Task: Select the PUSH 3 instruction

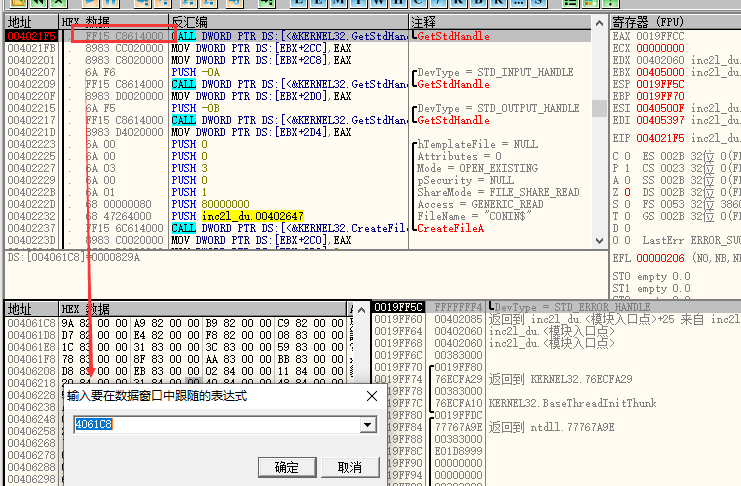Action: (x=190, y=168)
